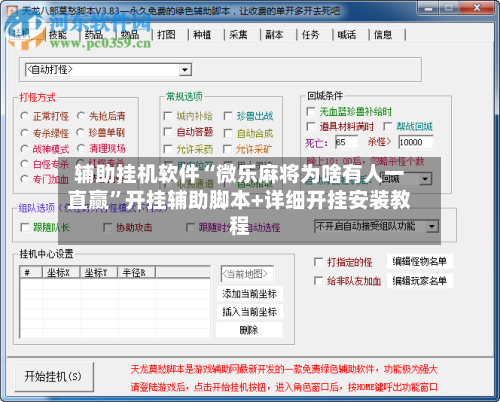Click the 半径R column header

(137, 273)
